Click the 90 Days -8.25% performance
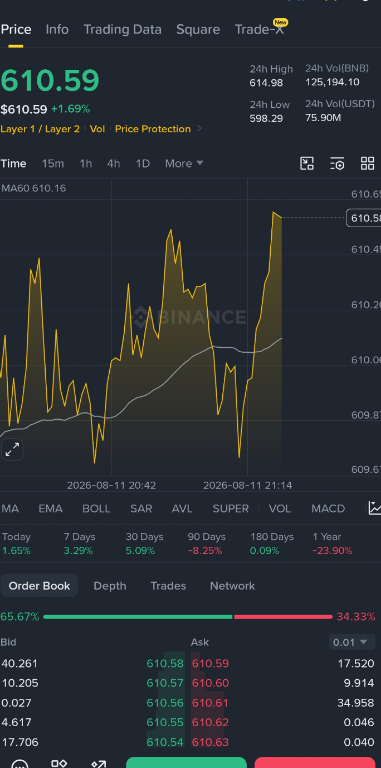 tap(206, 544)
